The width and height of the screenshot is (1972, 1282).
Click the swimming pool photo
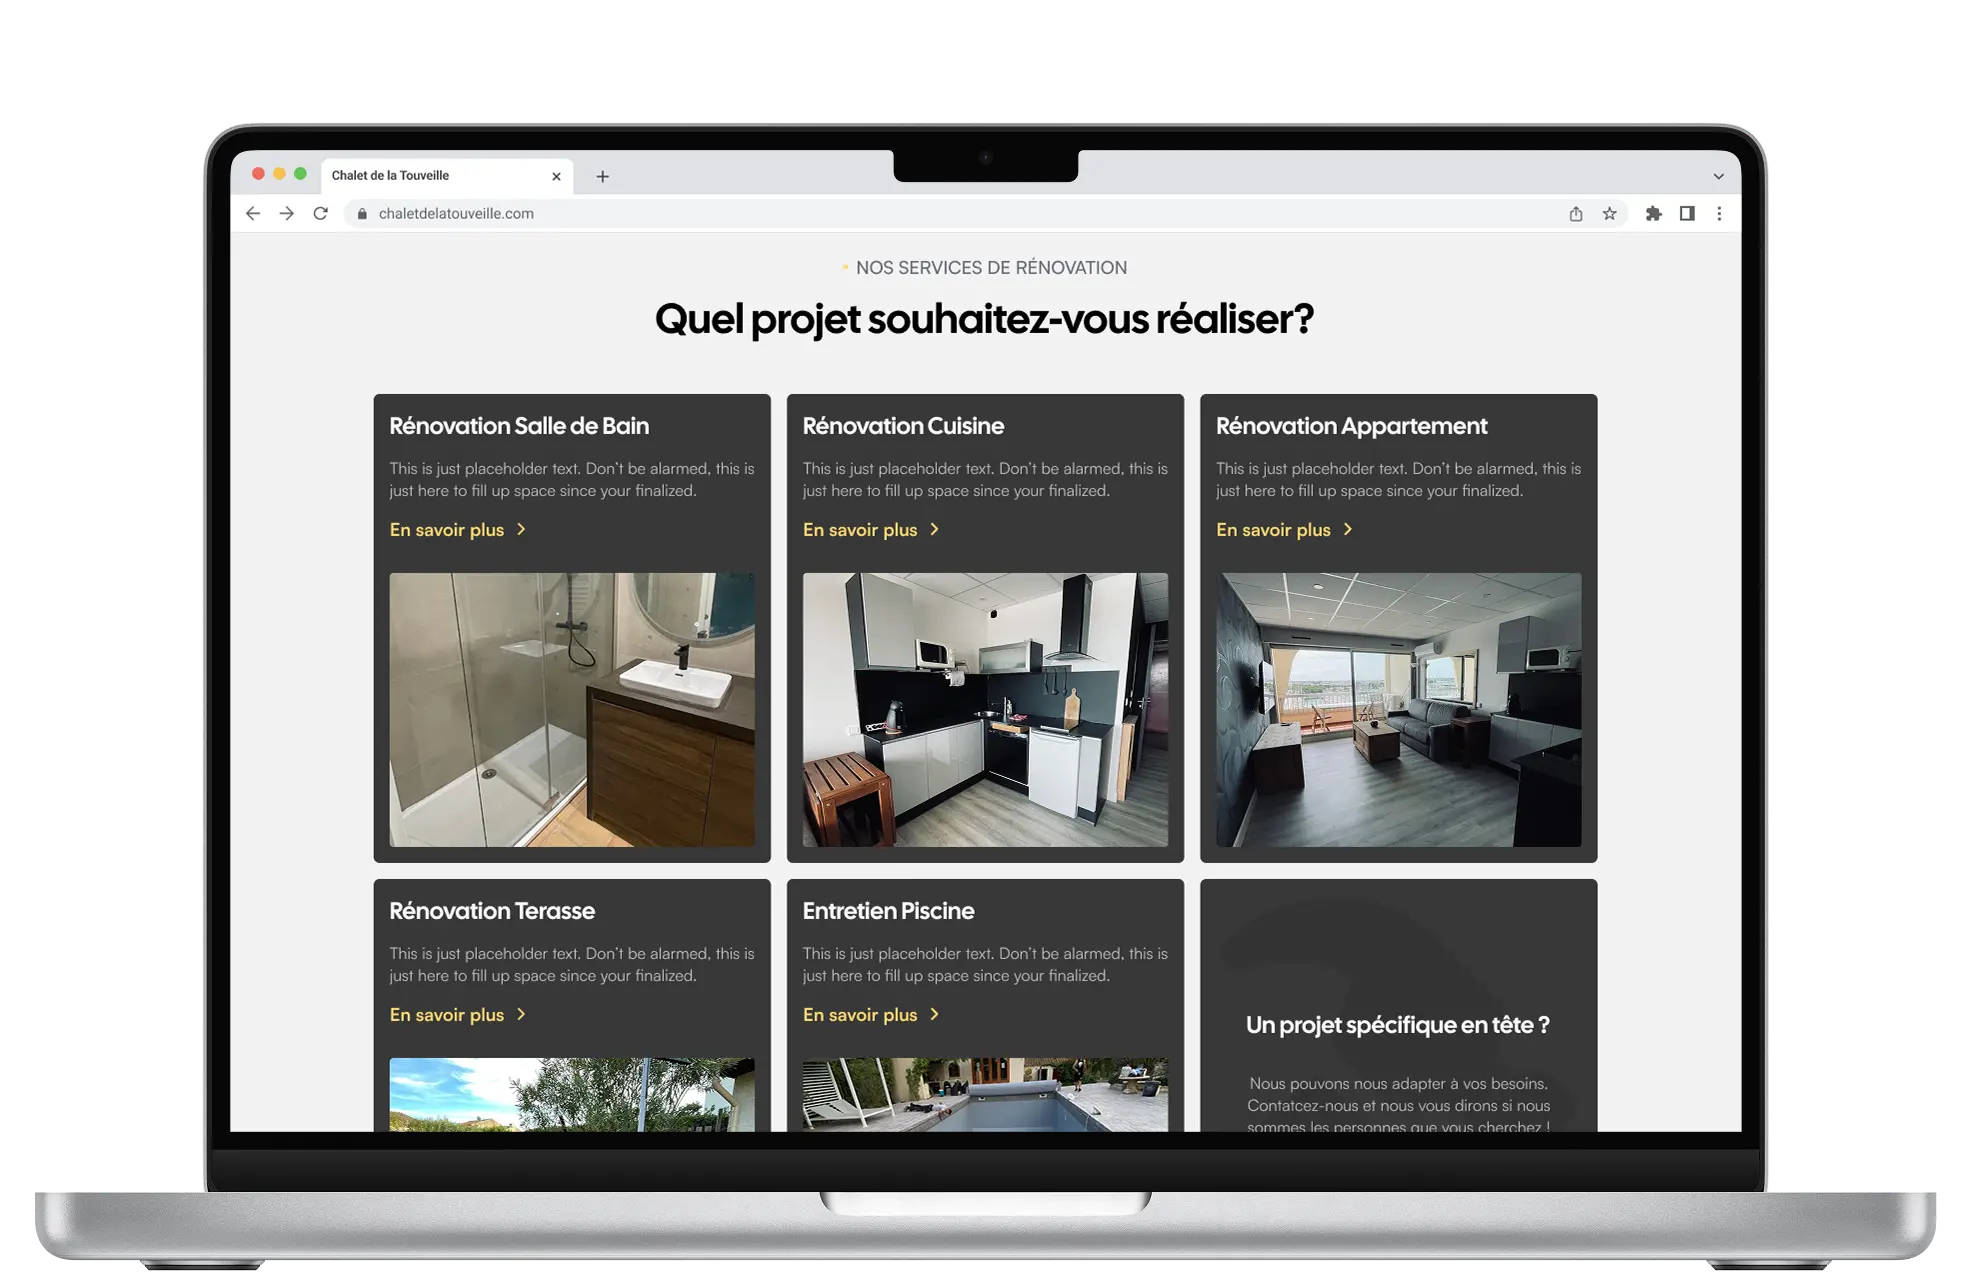pyautogui.click(x=985, y=1095)
